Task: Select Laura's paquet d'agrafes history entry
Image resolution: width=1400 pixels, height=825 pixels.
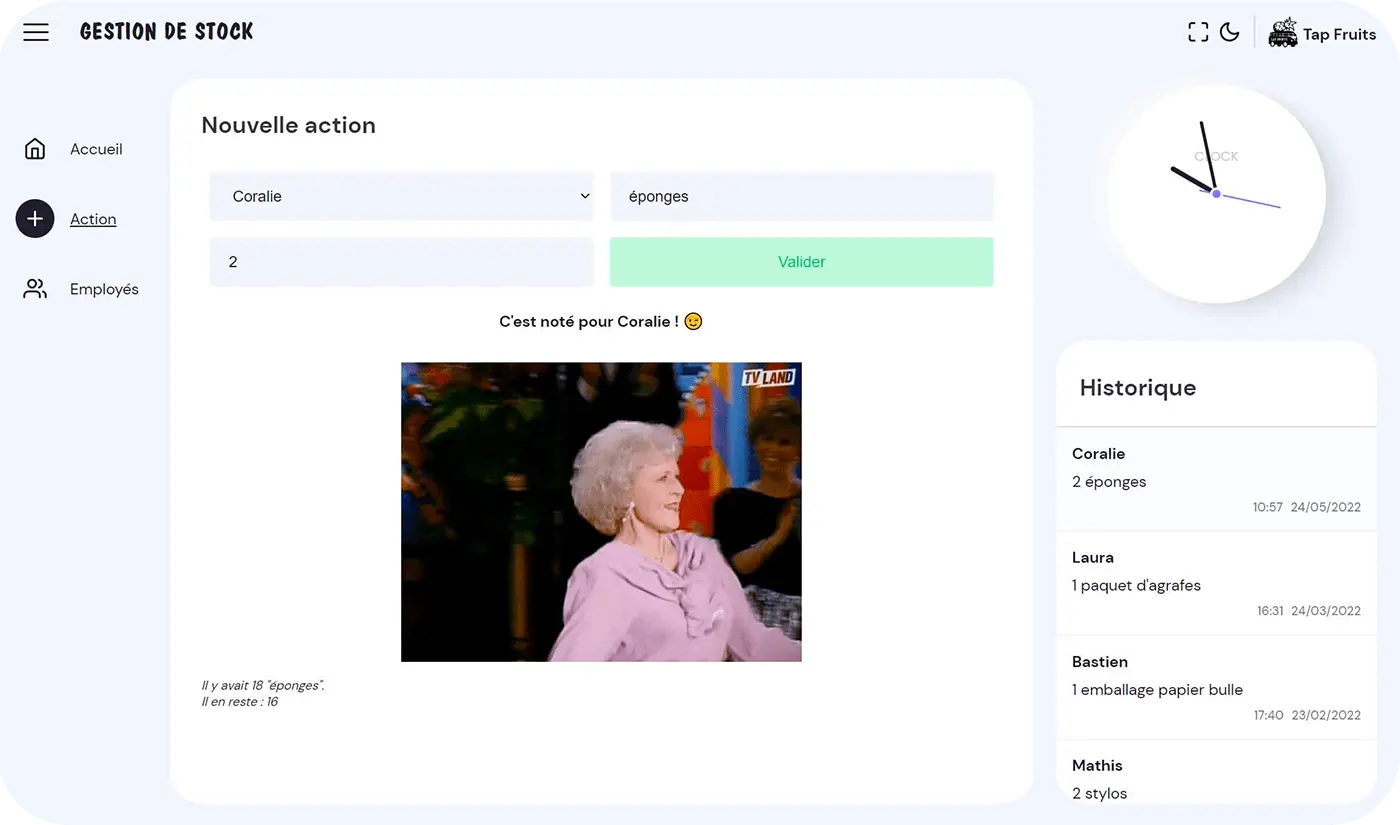Action: 1216,584
